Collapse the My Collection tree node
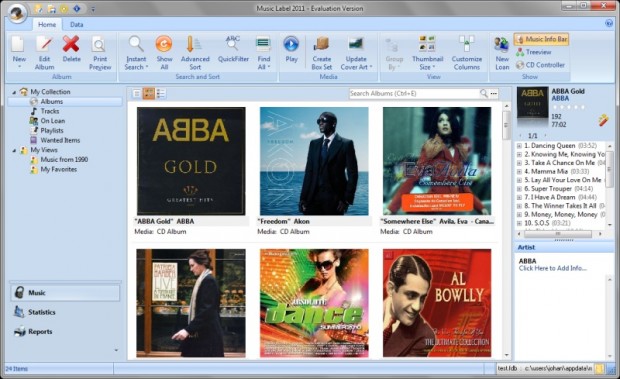Viewport: 620px width, 379px height. click(14, 92)
